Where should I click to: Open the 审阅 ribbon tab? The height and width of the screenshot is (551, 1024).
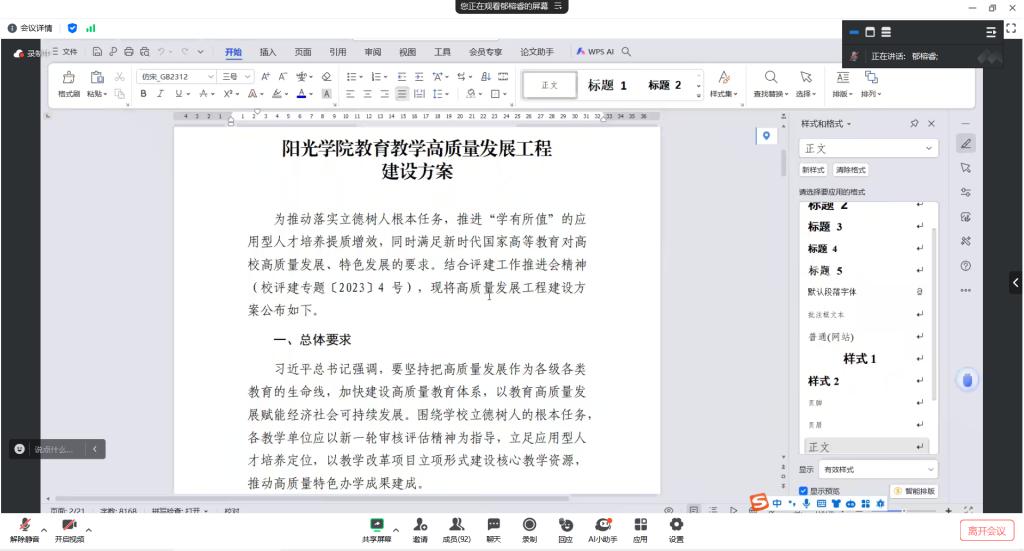(x=372, y=52)
